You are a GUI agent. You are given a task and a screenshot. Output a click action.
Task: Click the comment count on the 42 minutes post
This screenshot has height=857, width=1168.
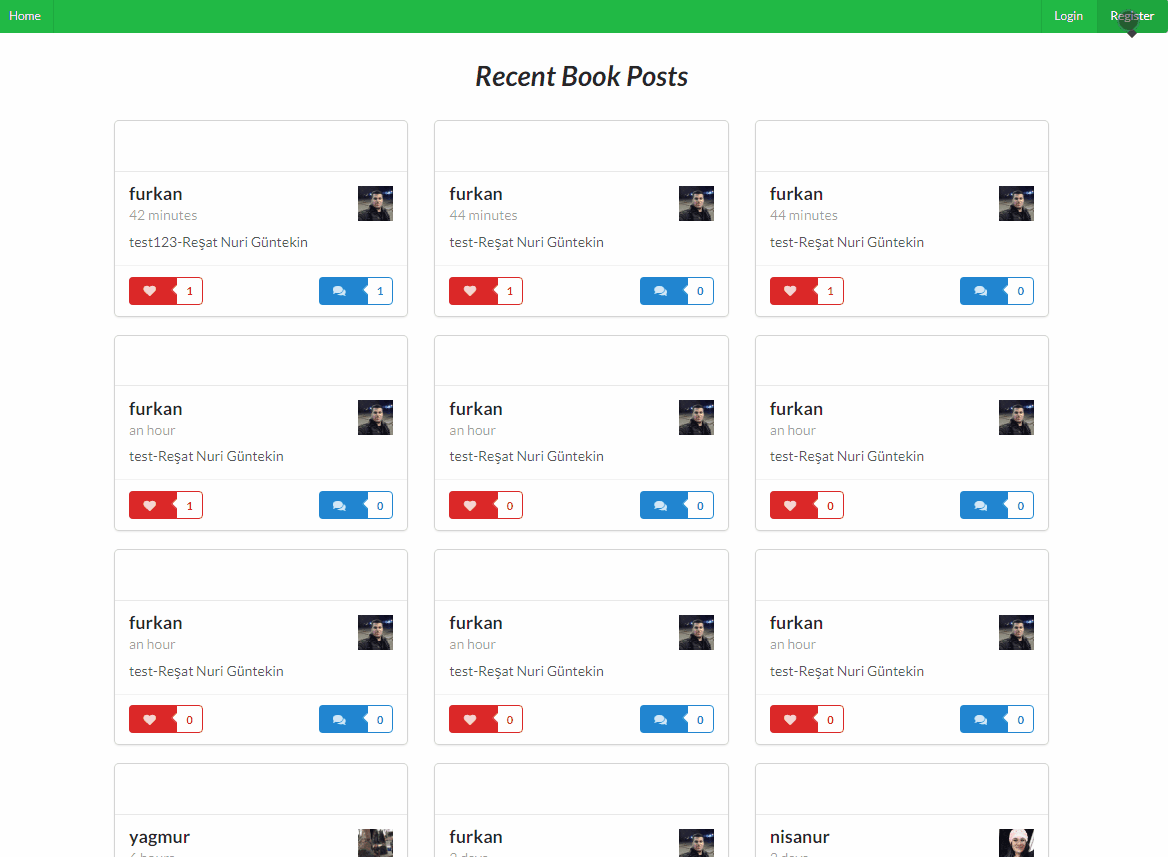tap(380, 291)
